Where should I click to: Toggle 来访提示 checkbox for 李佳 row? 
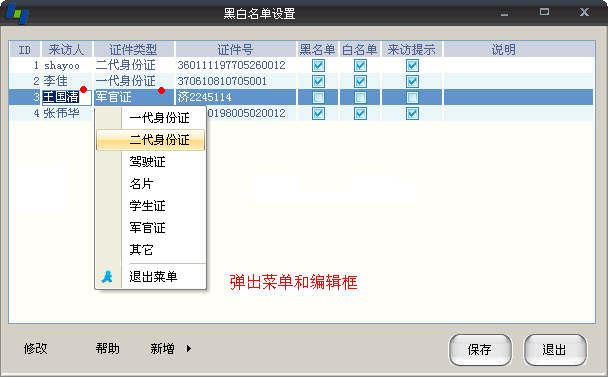coord(412,81)
